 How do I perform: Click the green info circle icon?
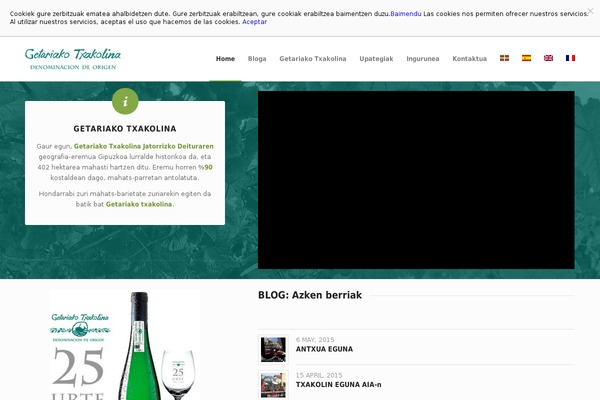(x=125, y=101)
